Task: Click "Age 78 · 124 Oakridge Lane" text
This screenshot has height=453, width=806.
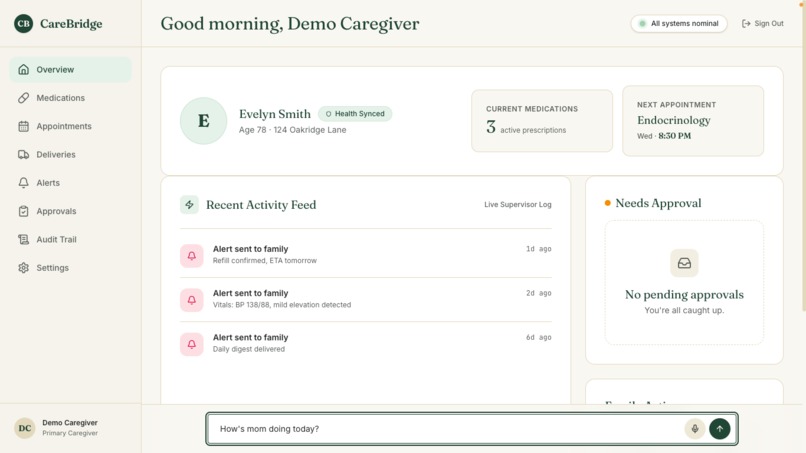Action: pyautogui.click(x=292, y=130)
